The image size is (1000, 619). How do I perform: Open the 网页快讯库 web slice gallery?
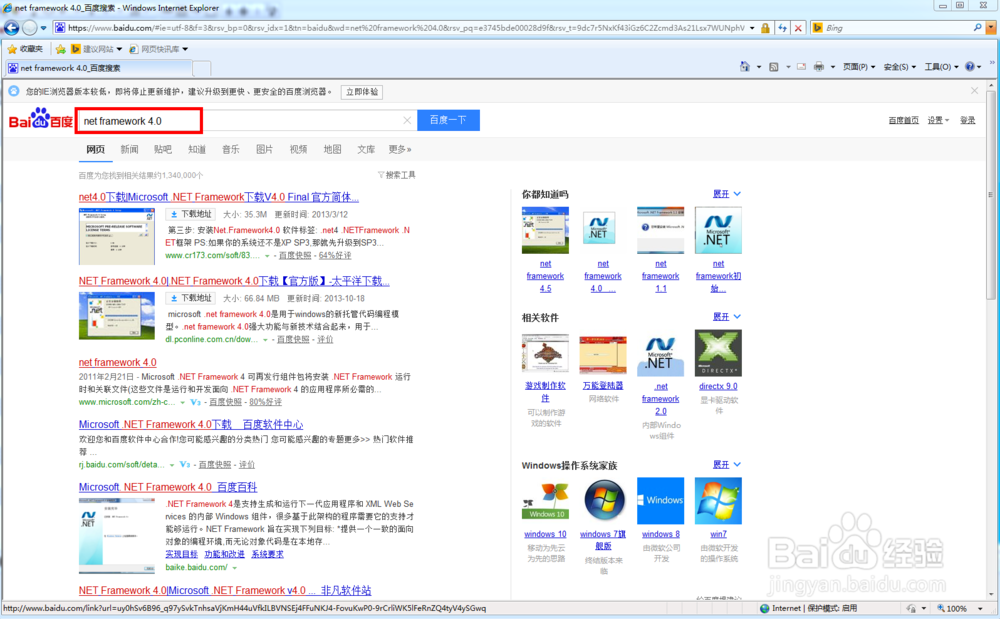click(x=158, y=49)
